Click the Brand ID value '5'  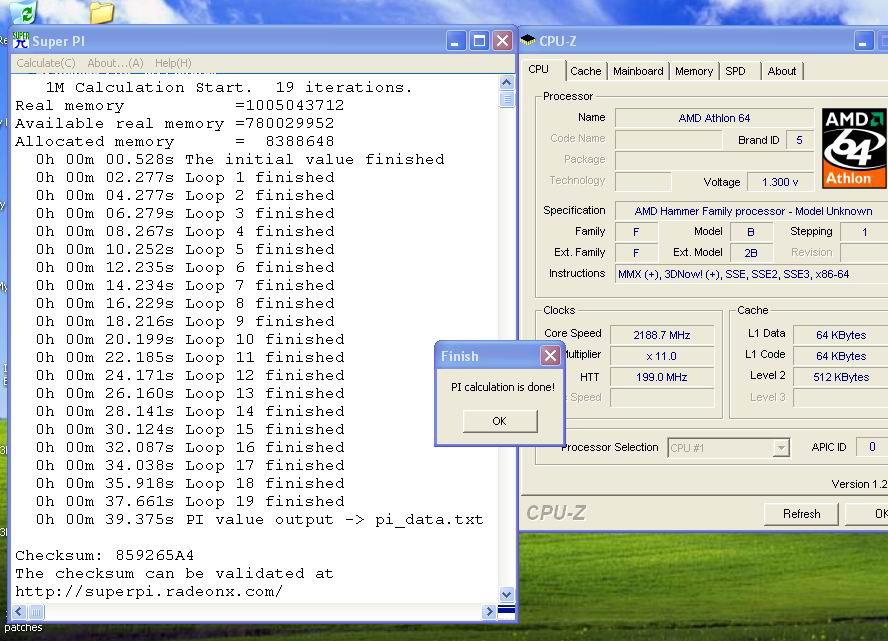point(799,140)
